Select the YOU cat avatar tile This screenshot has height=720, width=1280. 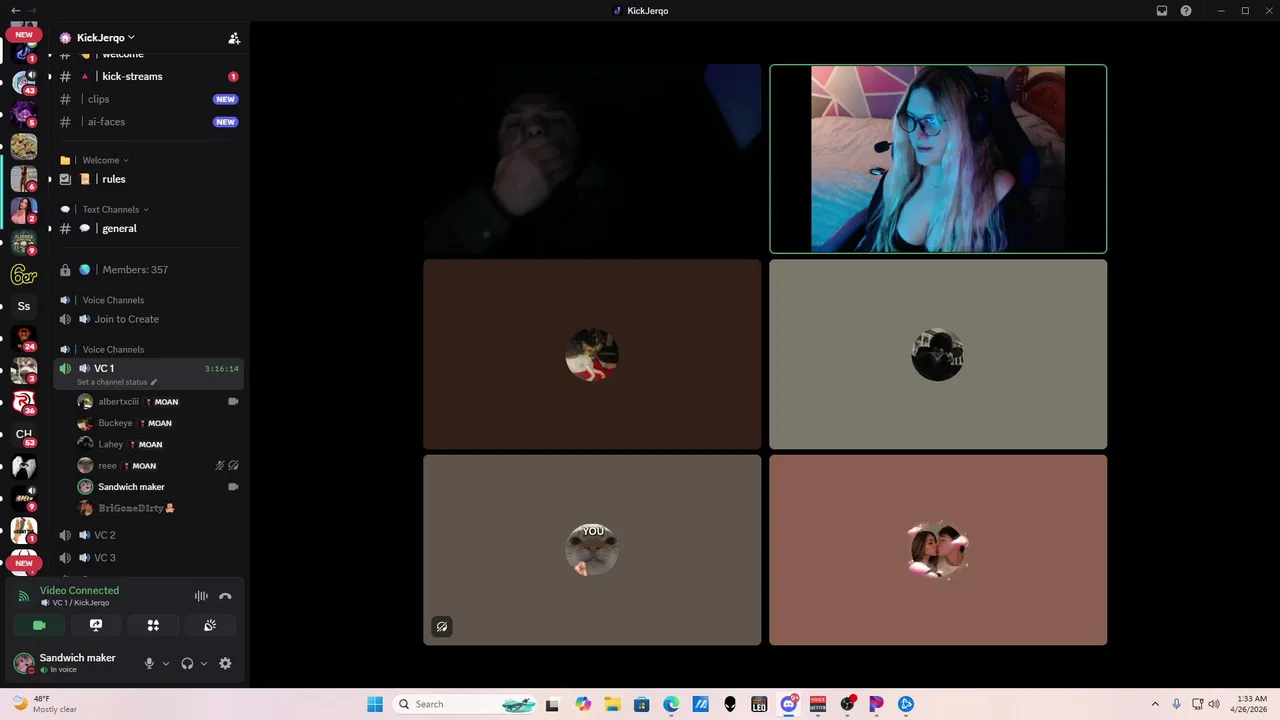592,550
